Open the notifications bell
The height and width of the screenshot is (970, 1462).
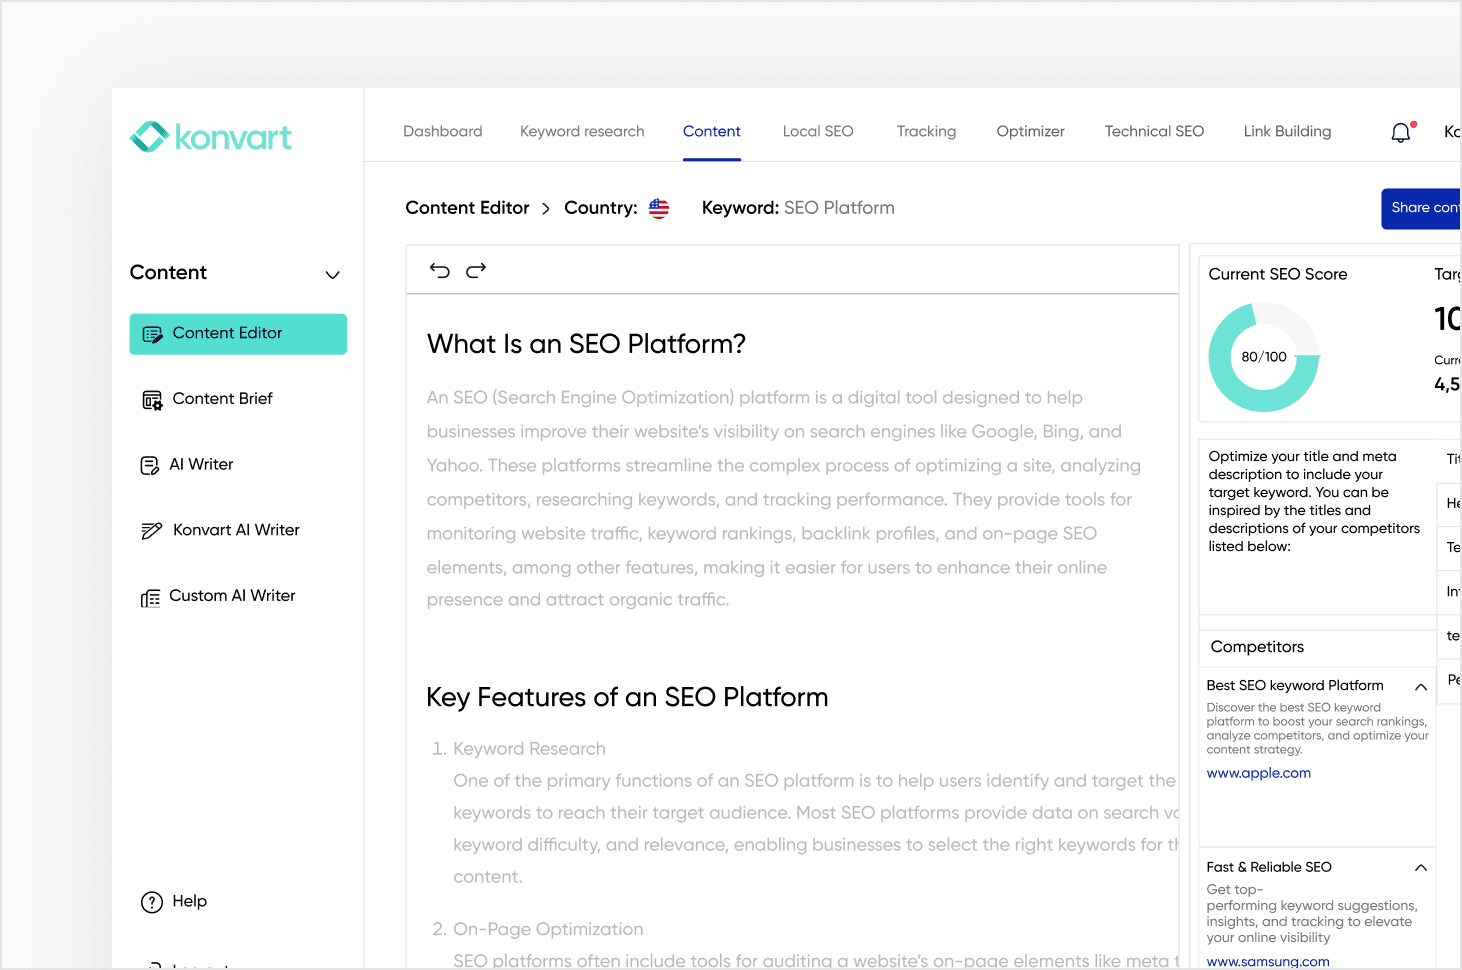pos(1401,132)
